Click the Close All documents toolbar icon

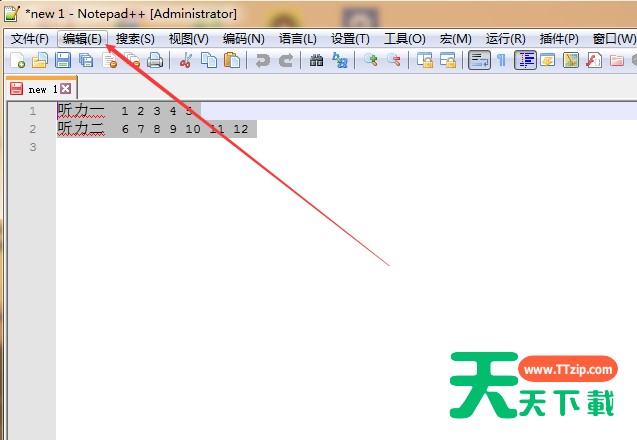[132, 61]
